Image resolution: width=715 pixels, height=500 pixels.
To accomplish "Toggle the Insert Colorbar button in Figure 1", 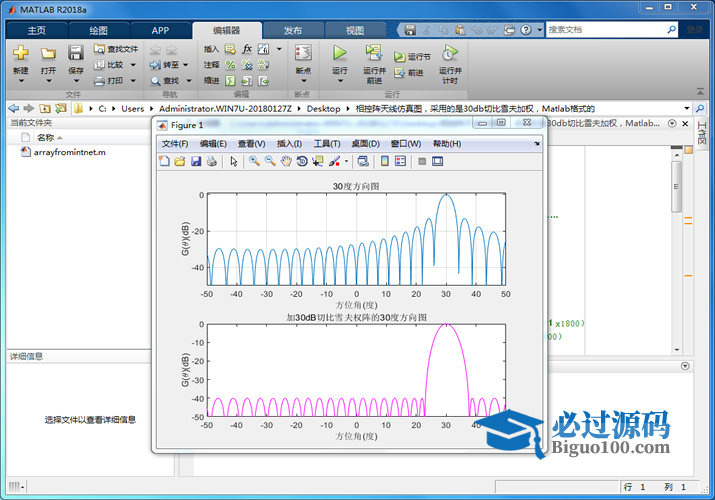I will point(385,161).
